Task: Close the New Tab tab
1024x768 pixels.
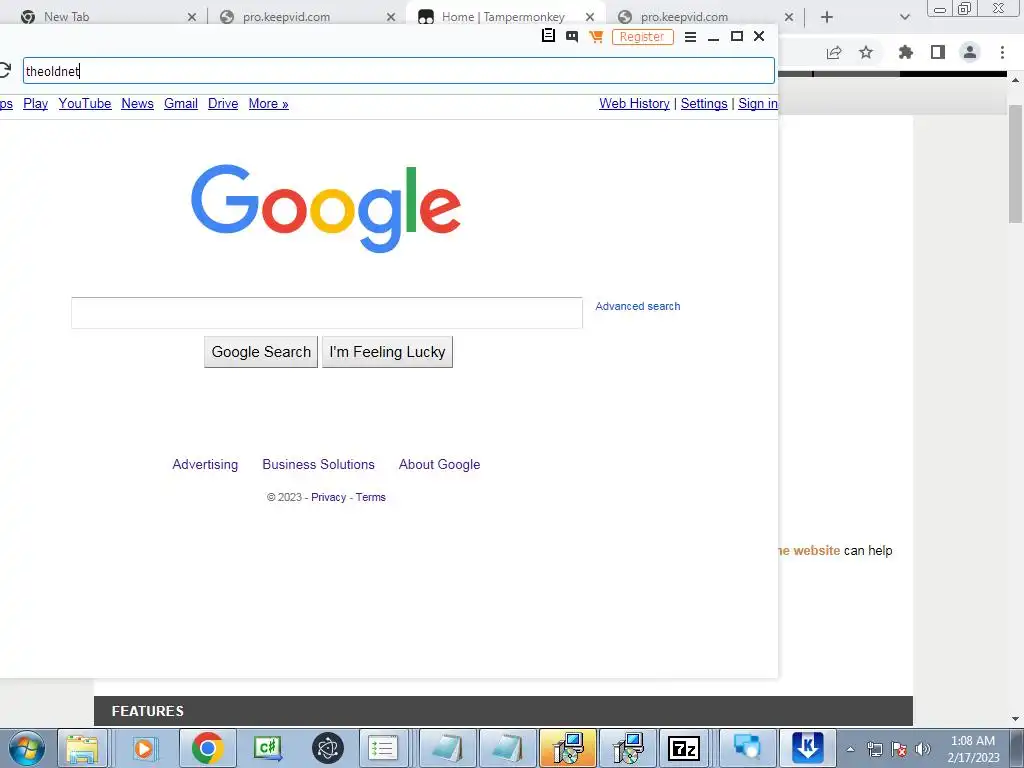Action: 192,17
